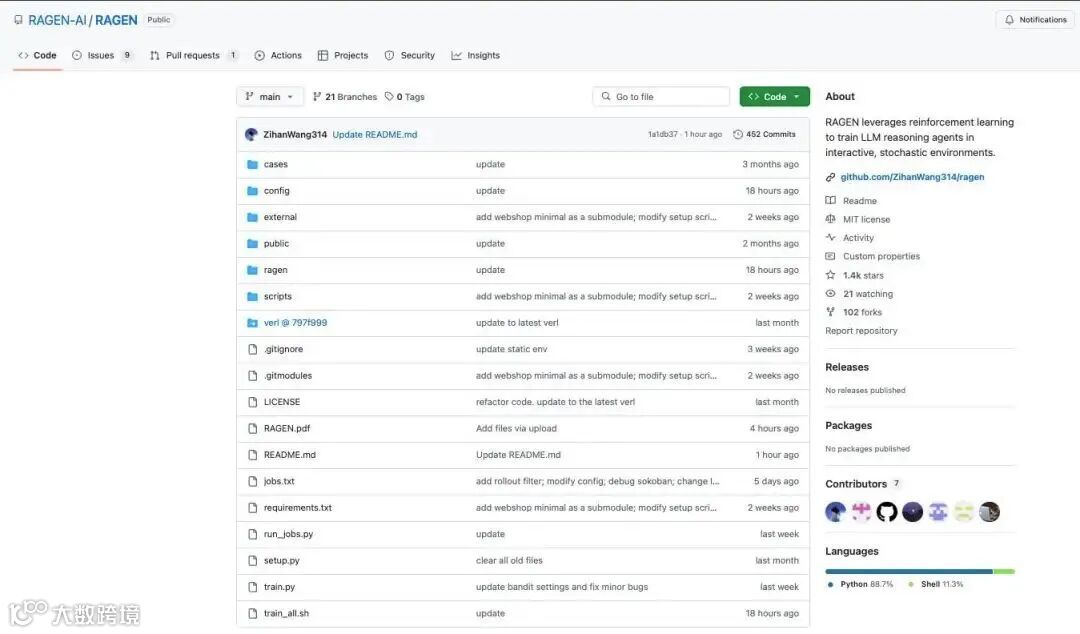Open github.com/ZihanWang314/ragen link
The height and width of the screenshot is (634, 1080).
coord(912,177)
